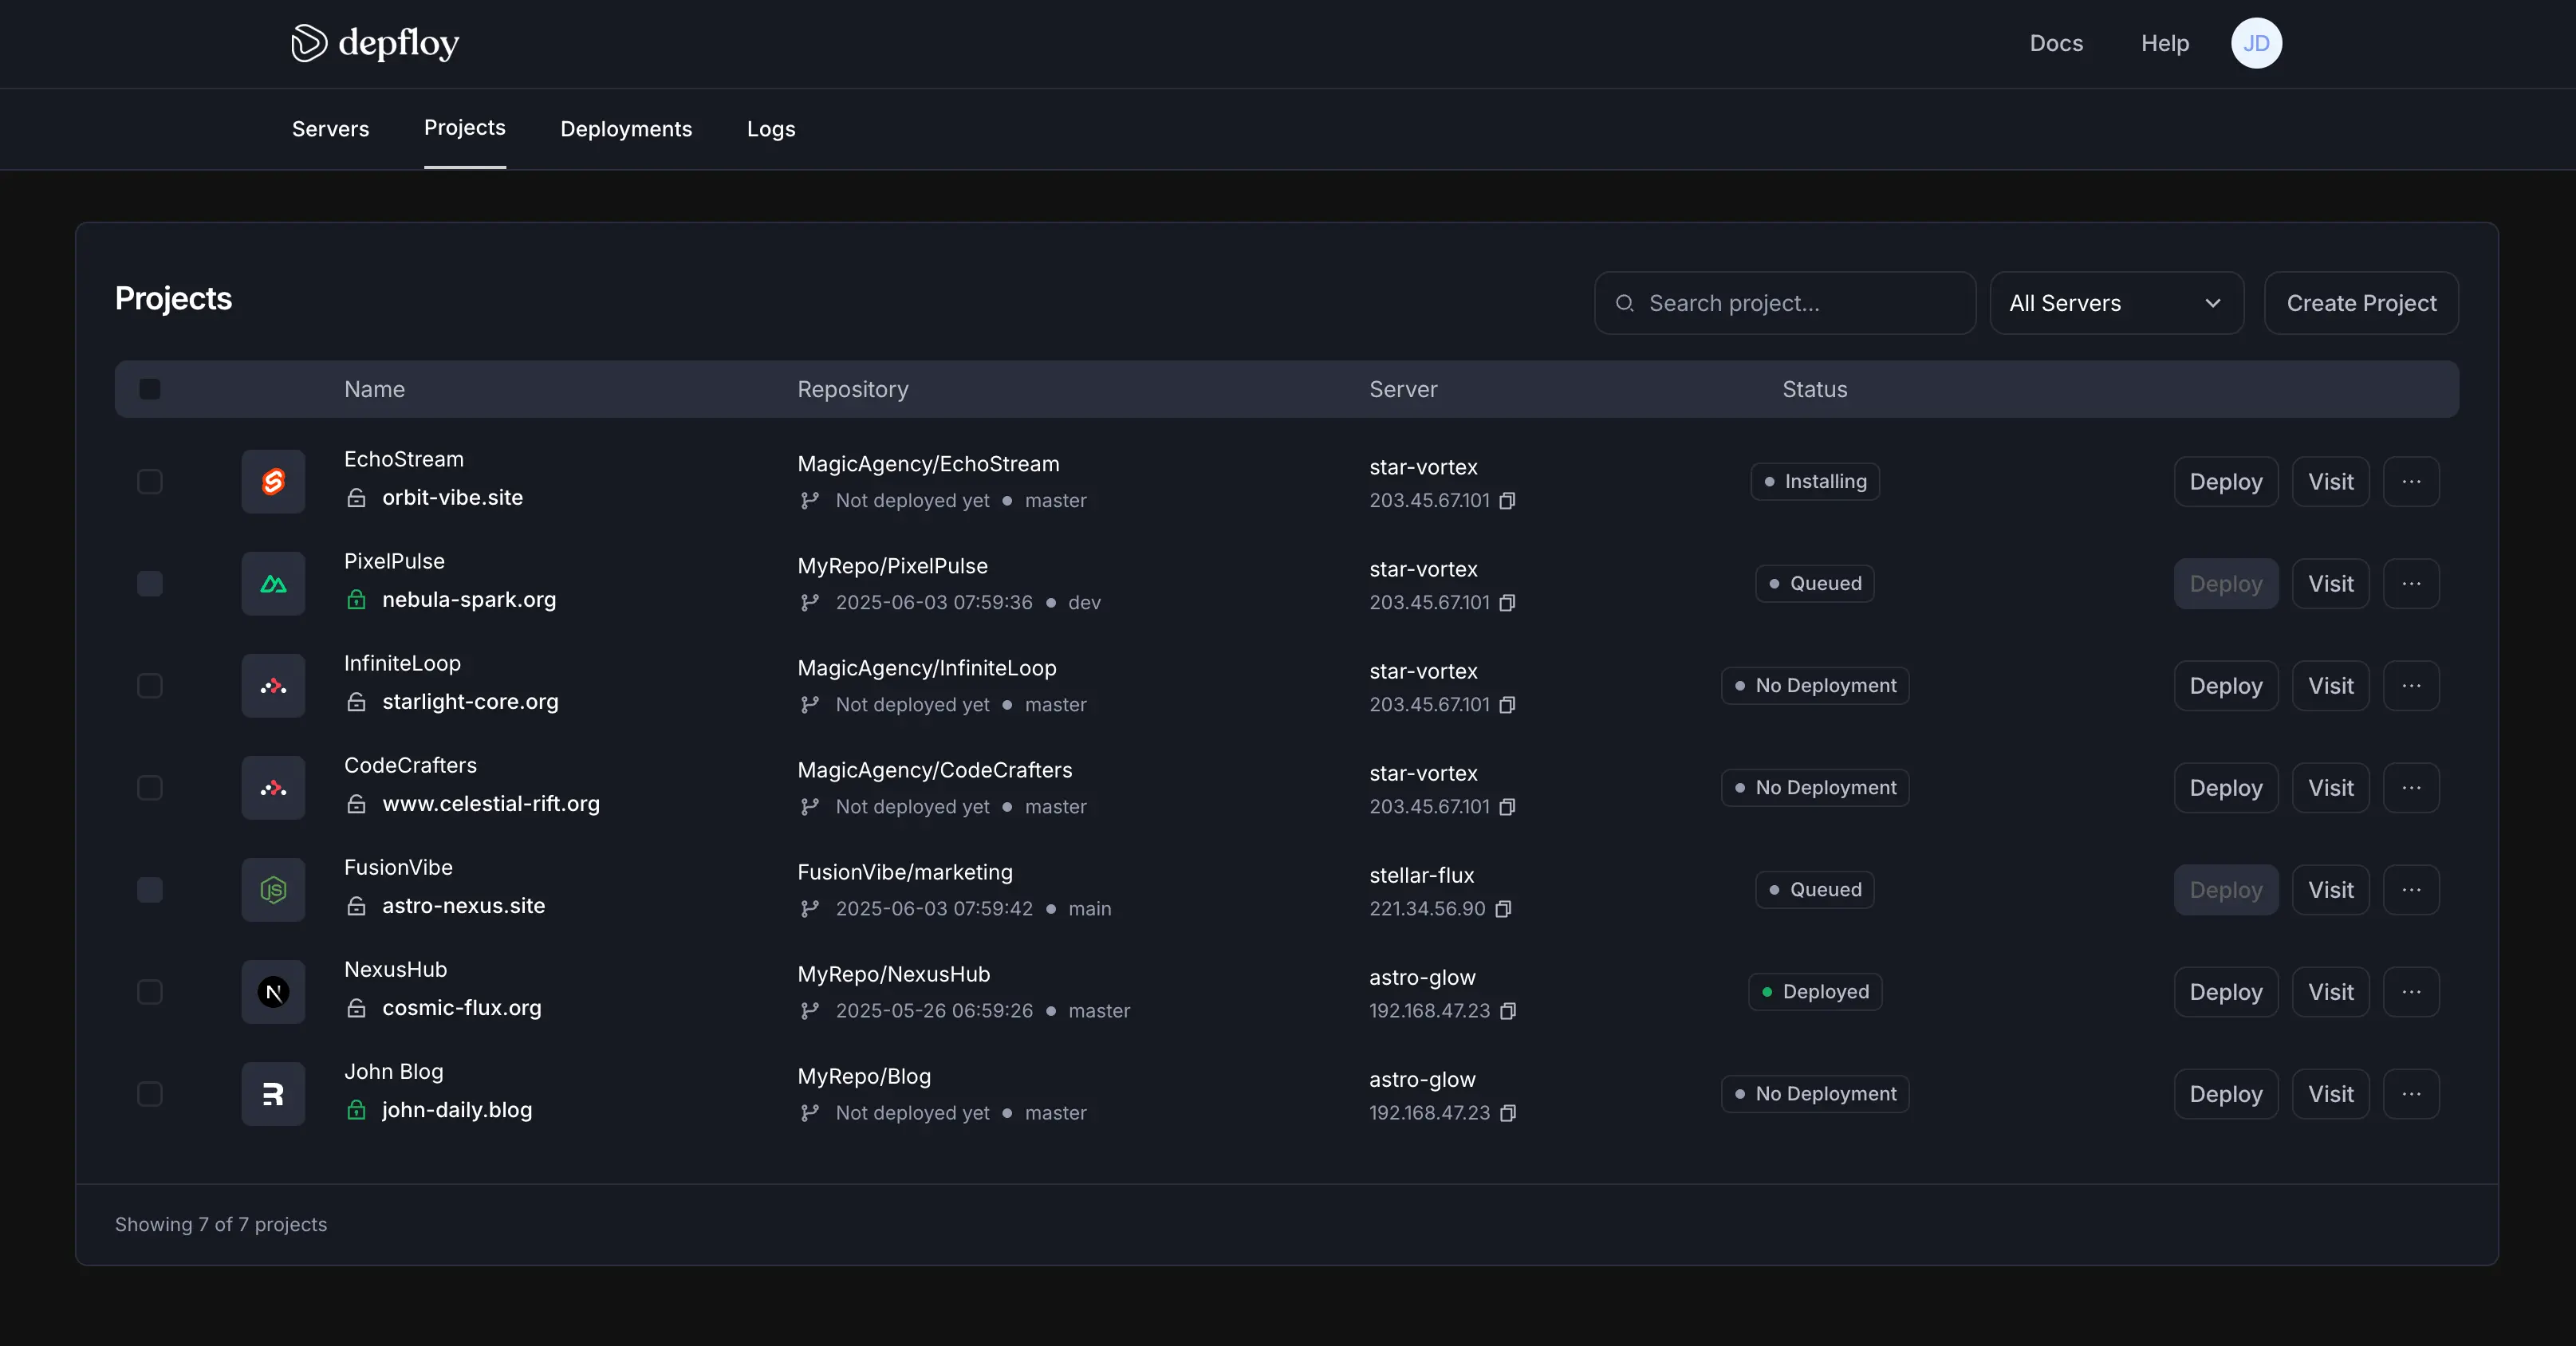Click the PixelPulse Nuxt project icon
Image resolution: width=2576 pixels, height=1346 pixels.
pyautogui.click(x=273, y=584)
